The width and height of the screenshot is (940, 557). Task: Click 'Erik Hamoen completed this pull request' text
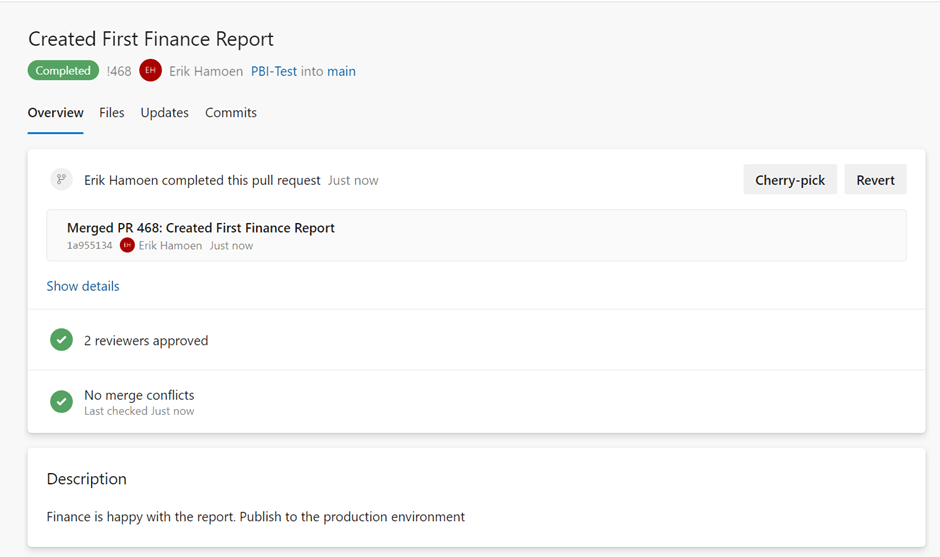pyautogui.click(x=202, y=180)
